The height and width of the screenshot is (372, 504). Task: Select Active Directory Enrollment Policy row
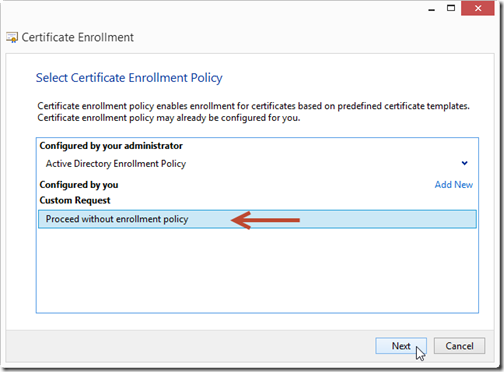[x=257, y=164]
